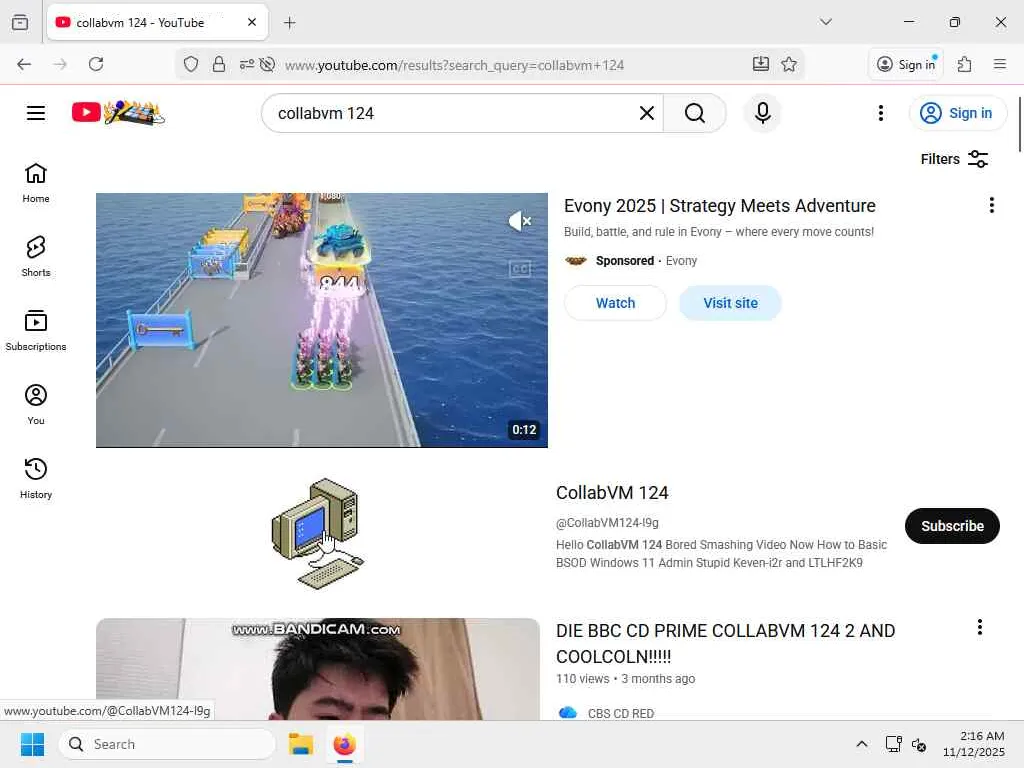
Task: Go back in browser
Action: 24,64
